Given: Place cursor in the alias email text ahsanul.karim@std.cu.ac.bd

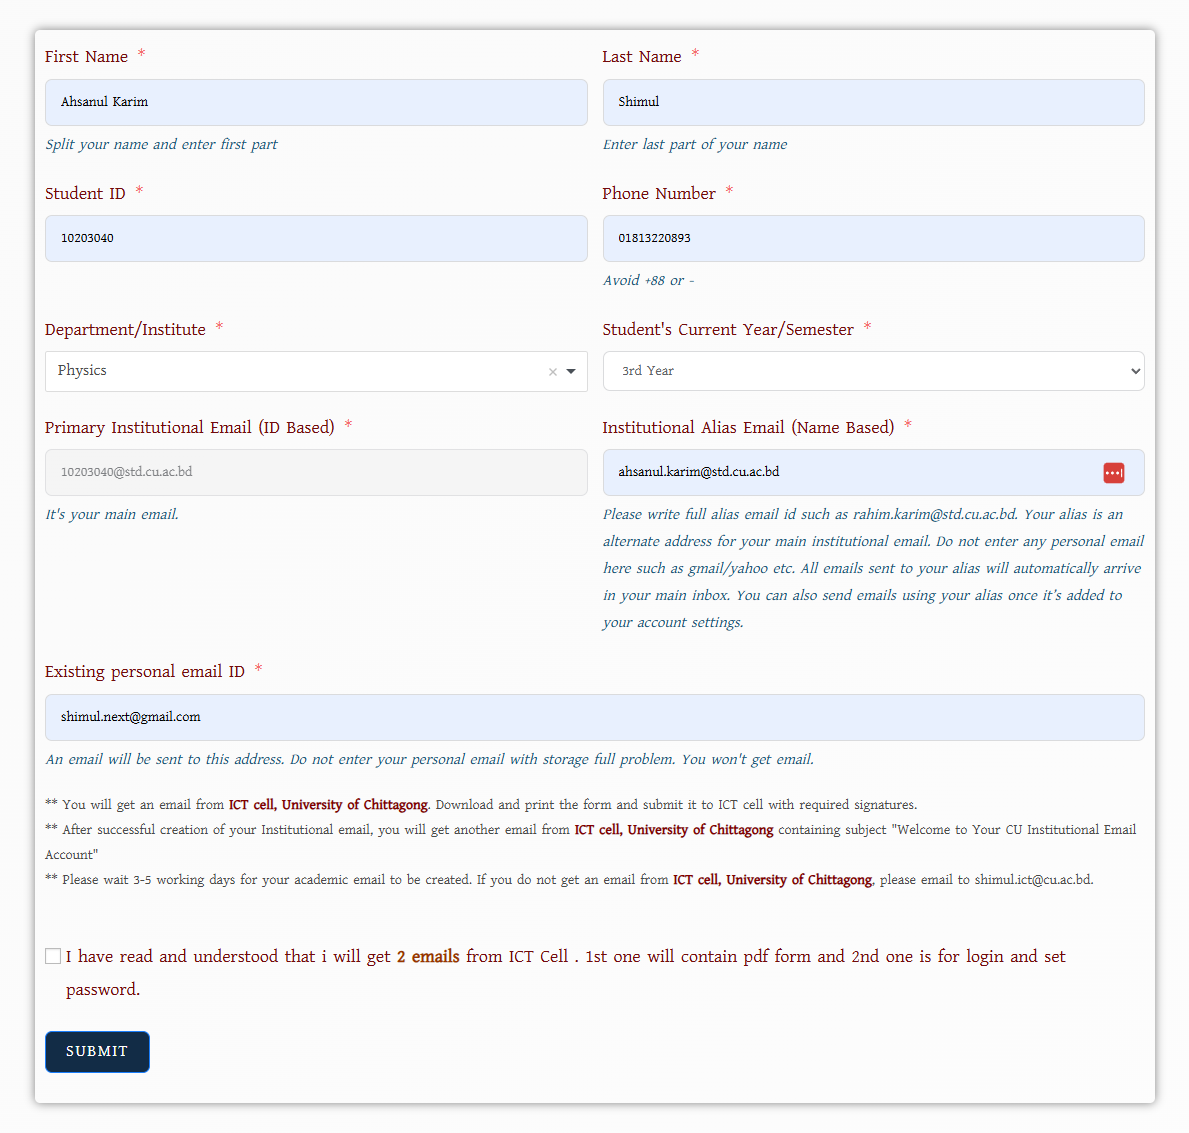Looking at the screenshot, I should (x=699, y=472).
